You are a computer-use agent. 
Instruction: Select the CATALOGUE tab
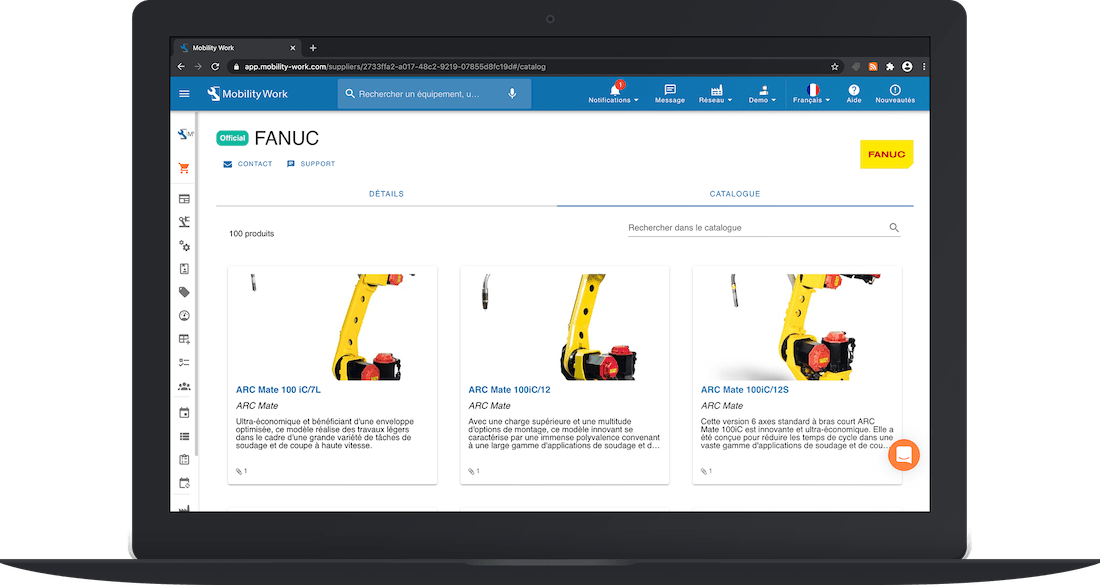pyautogui.click(x=735, y=194)
